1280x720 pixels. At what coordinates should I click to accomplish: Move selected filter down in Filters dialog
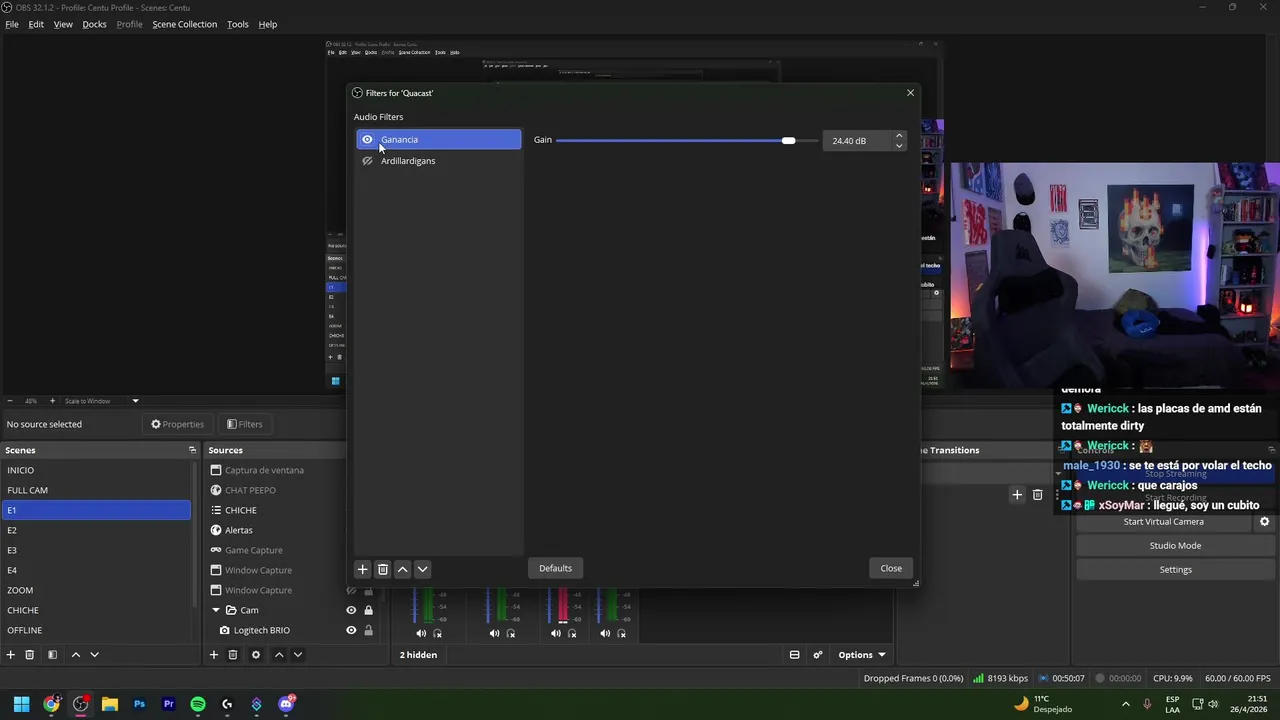[422, 569]
